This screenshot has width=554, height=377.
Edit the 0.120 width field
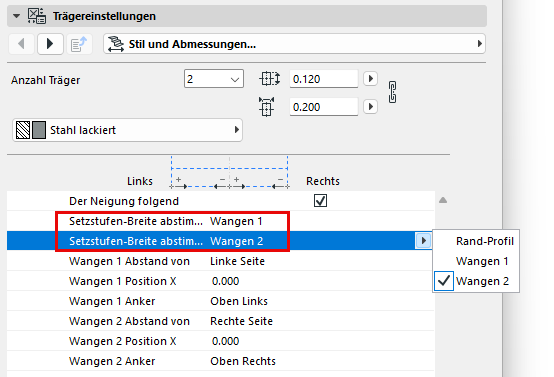(x=324, y=79)
